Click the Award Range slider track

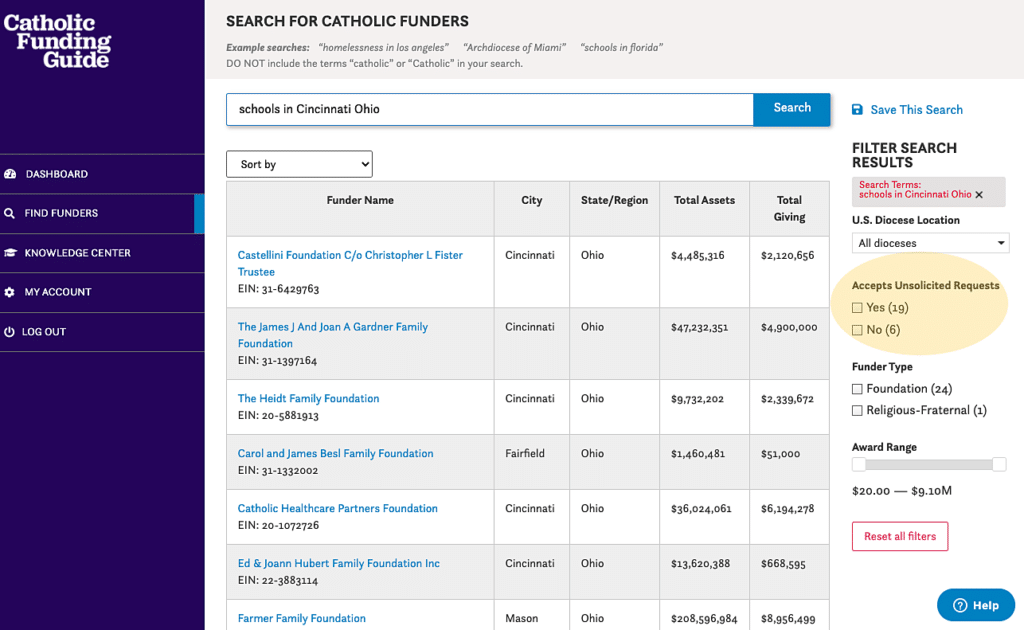tap(929, 464)
